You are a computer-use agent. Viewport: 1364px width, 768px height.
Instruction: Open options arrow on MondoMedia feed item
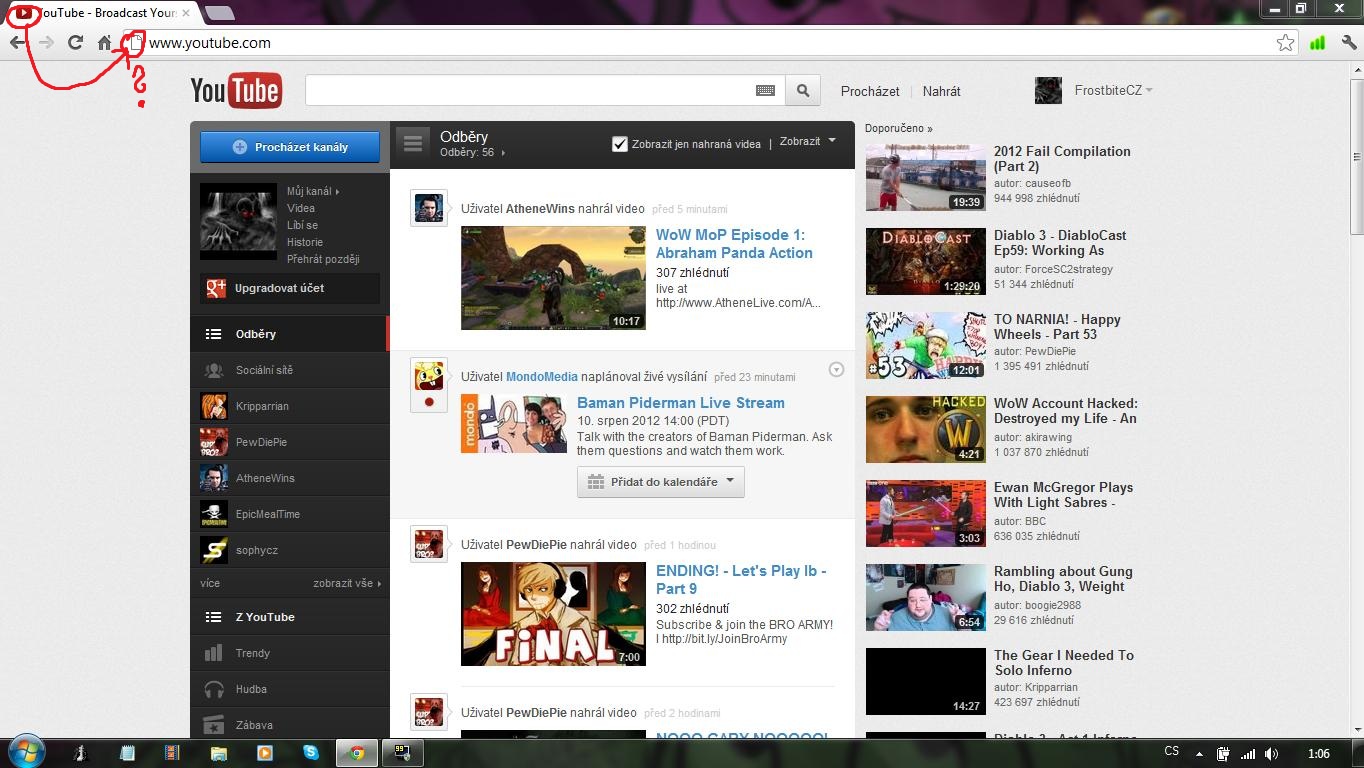pos(837,370)
